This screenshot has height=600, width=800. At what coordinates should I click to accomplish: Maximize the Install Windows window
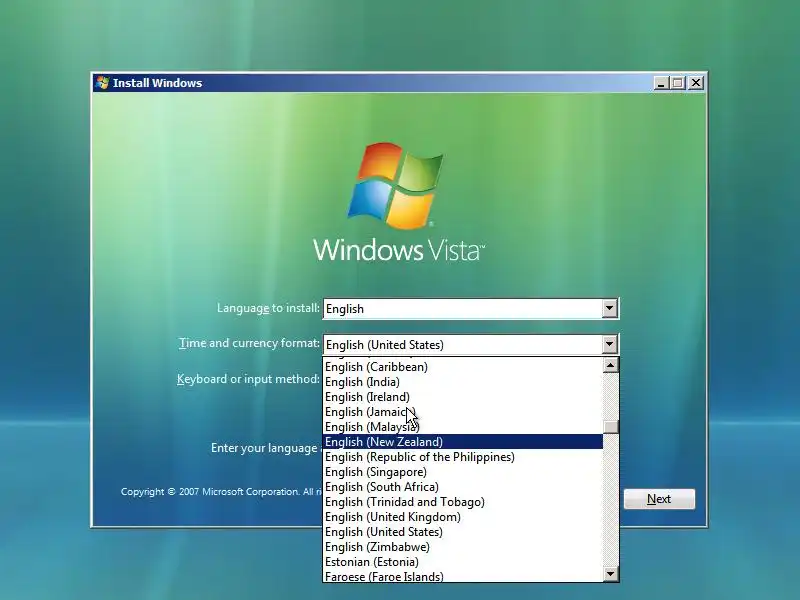coord(678,83)
